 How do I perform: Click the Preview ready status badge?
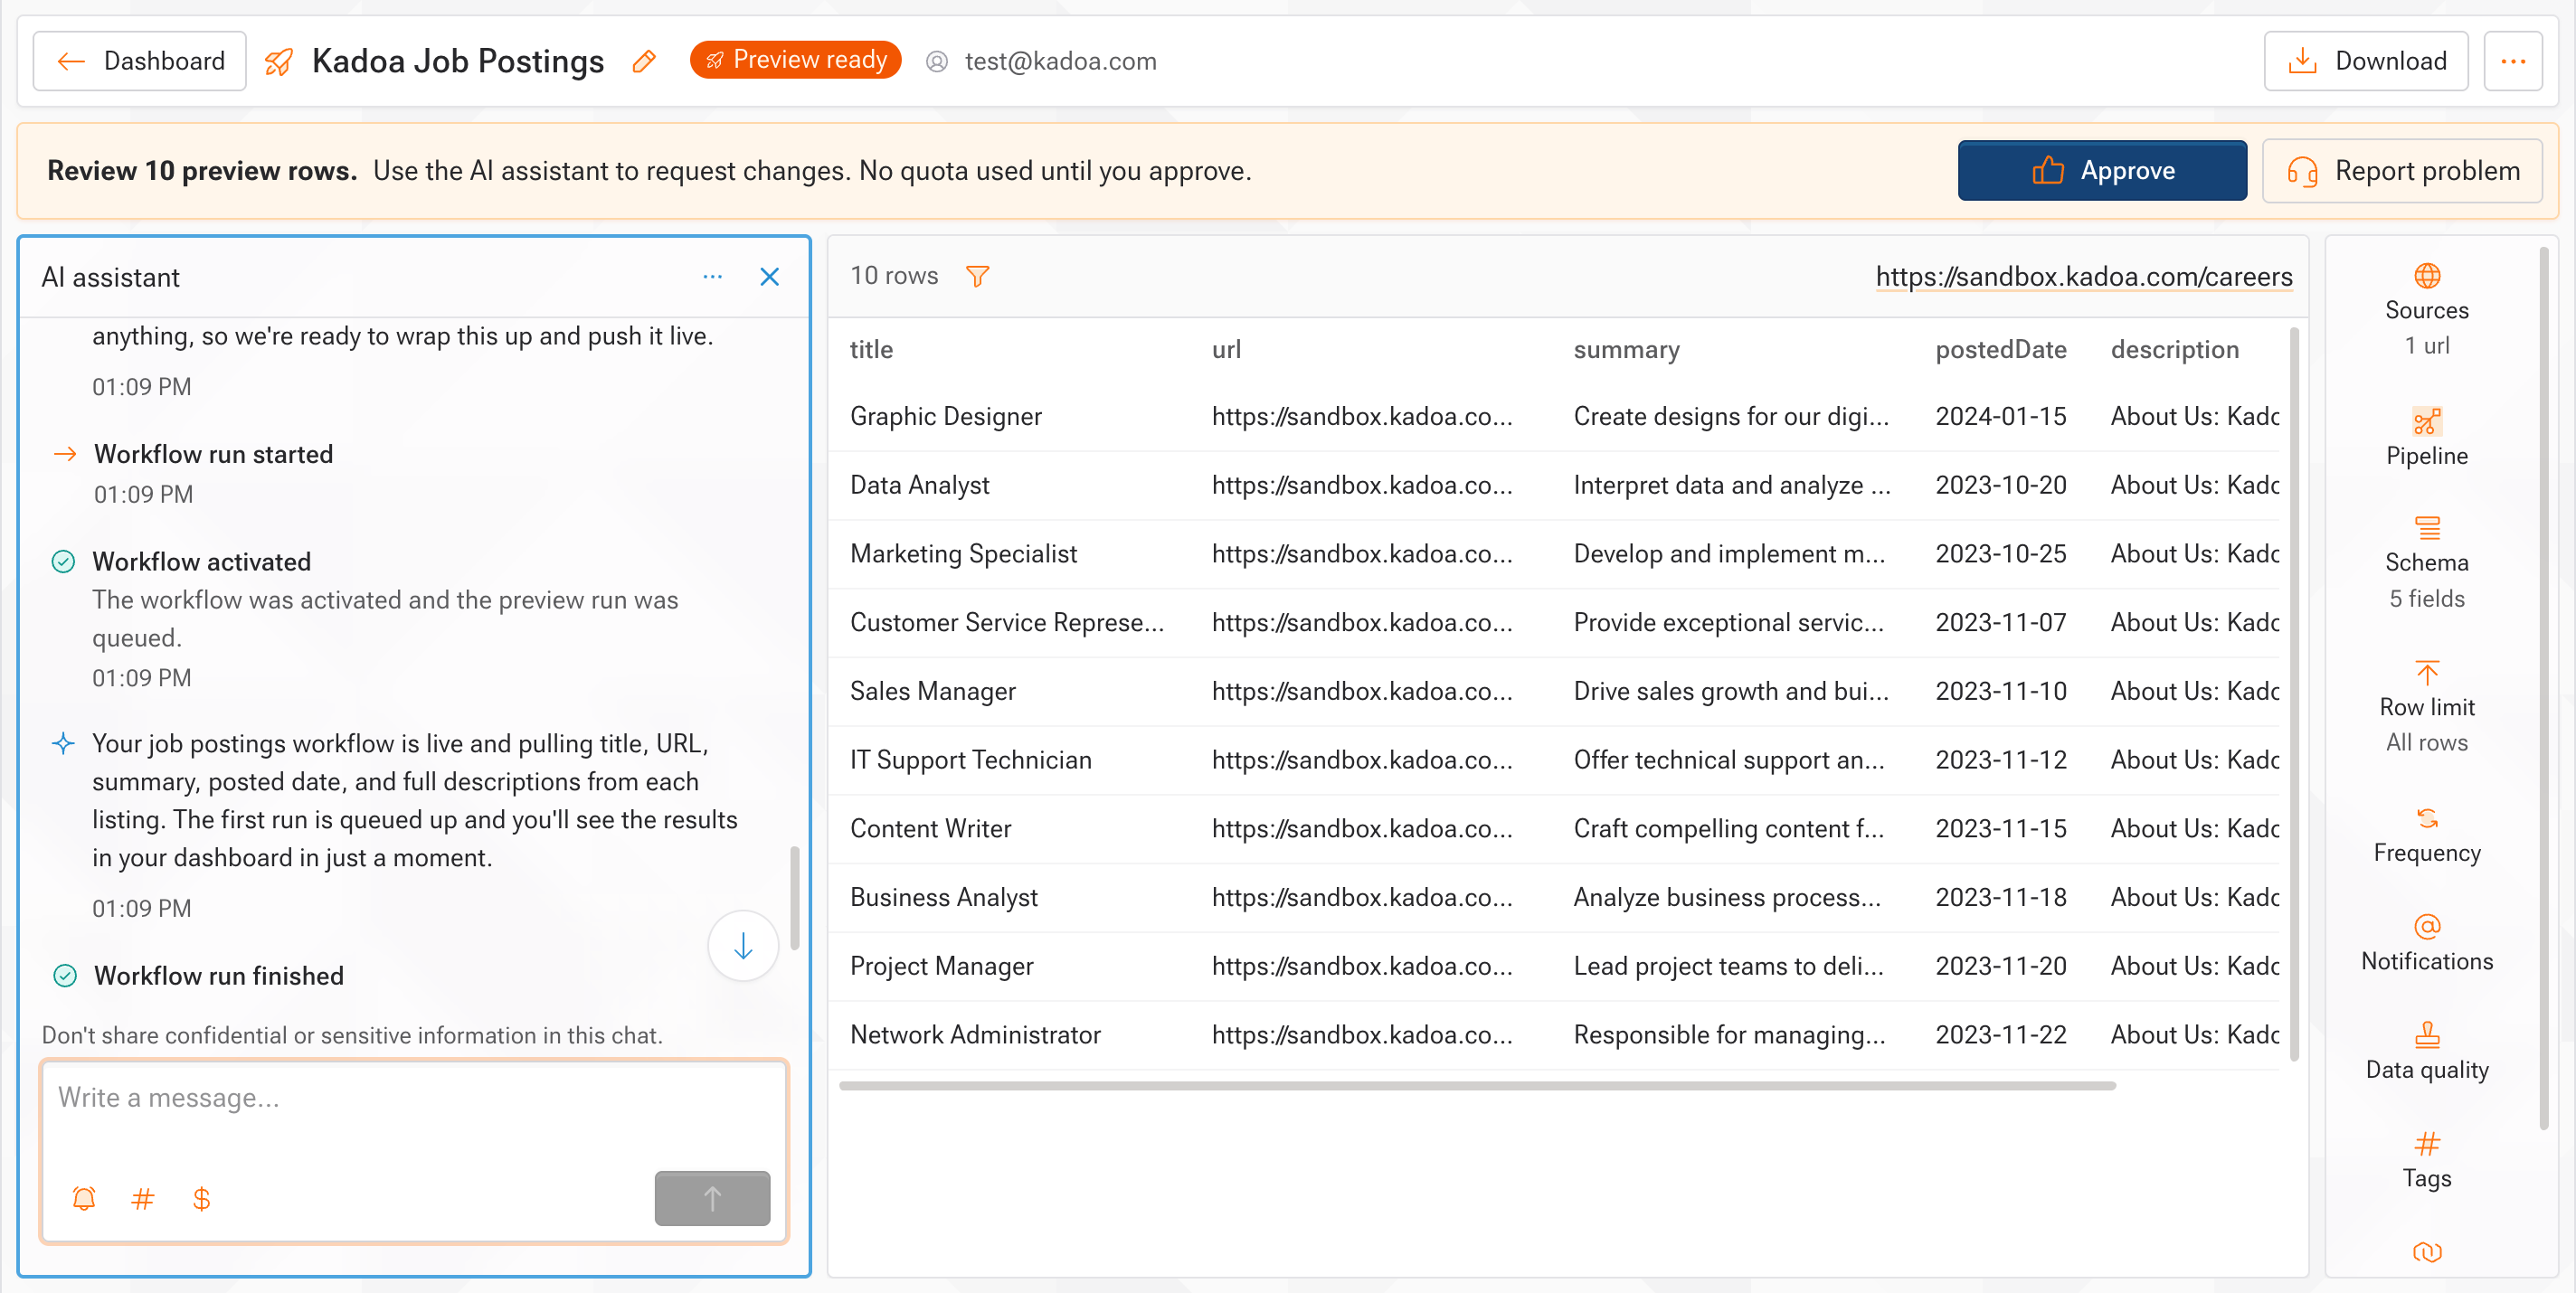(795, 60)
